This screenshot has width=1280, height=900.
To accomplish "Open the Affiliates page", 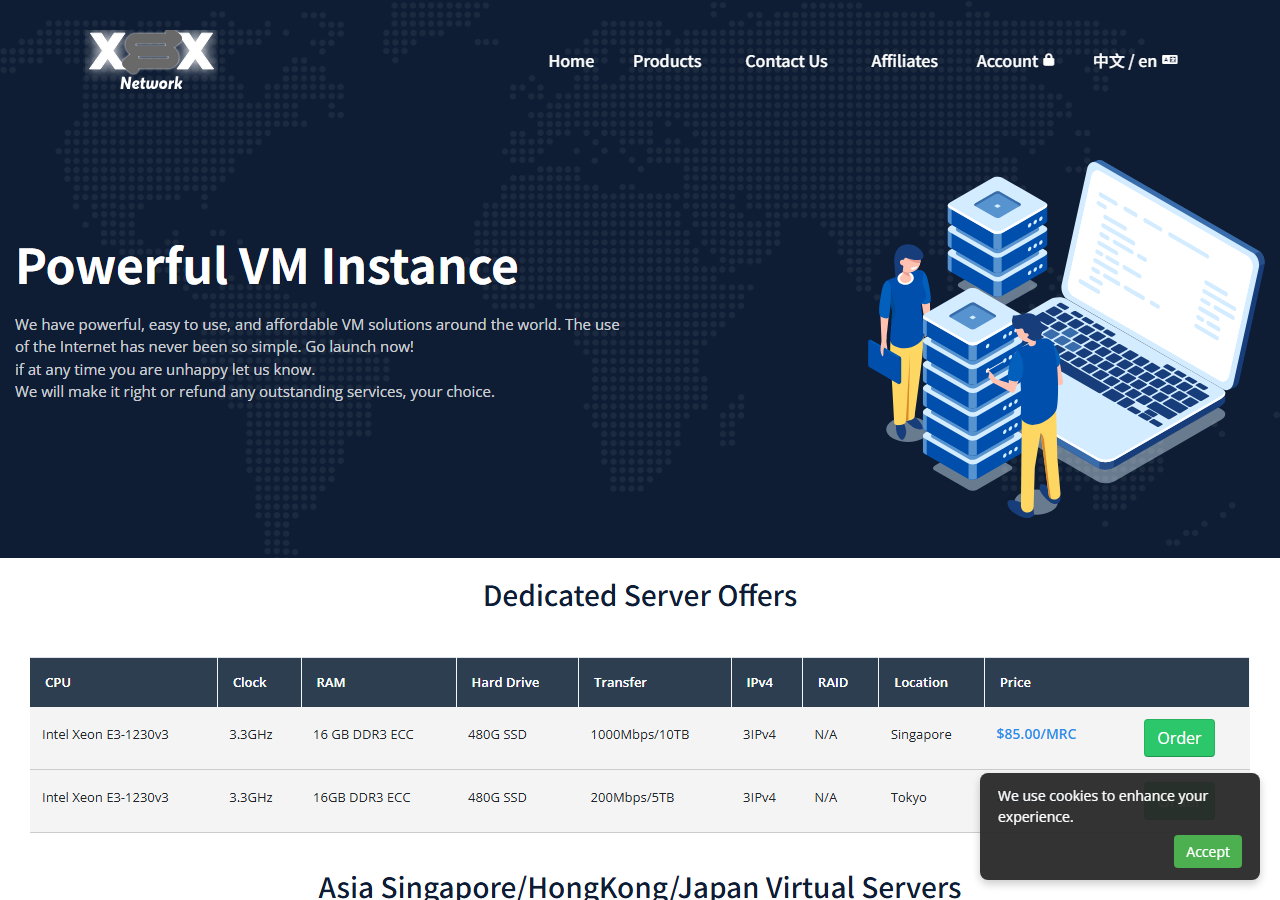I will click(904, 61).
